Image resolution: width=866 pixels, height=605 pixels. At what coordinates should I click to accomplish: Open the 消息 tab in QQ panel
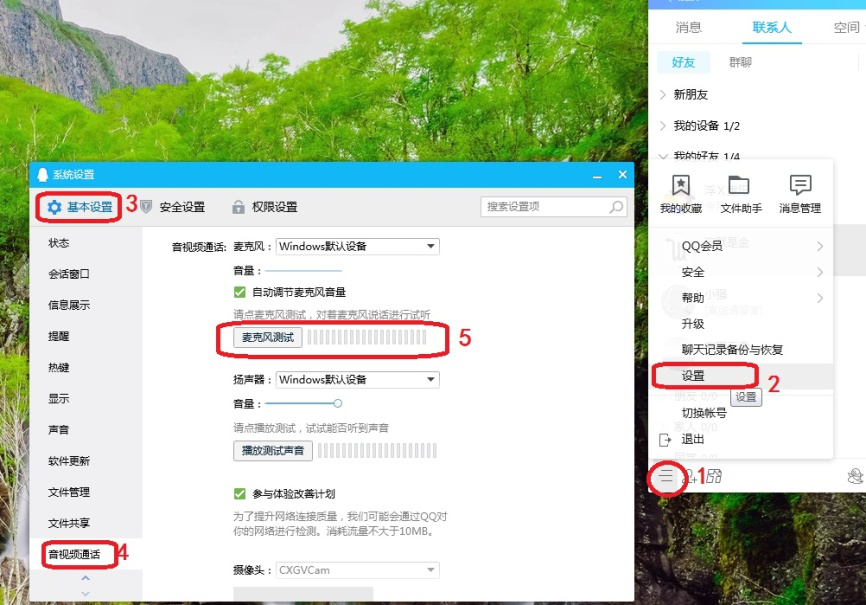689,27
